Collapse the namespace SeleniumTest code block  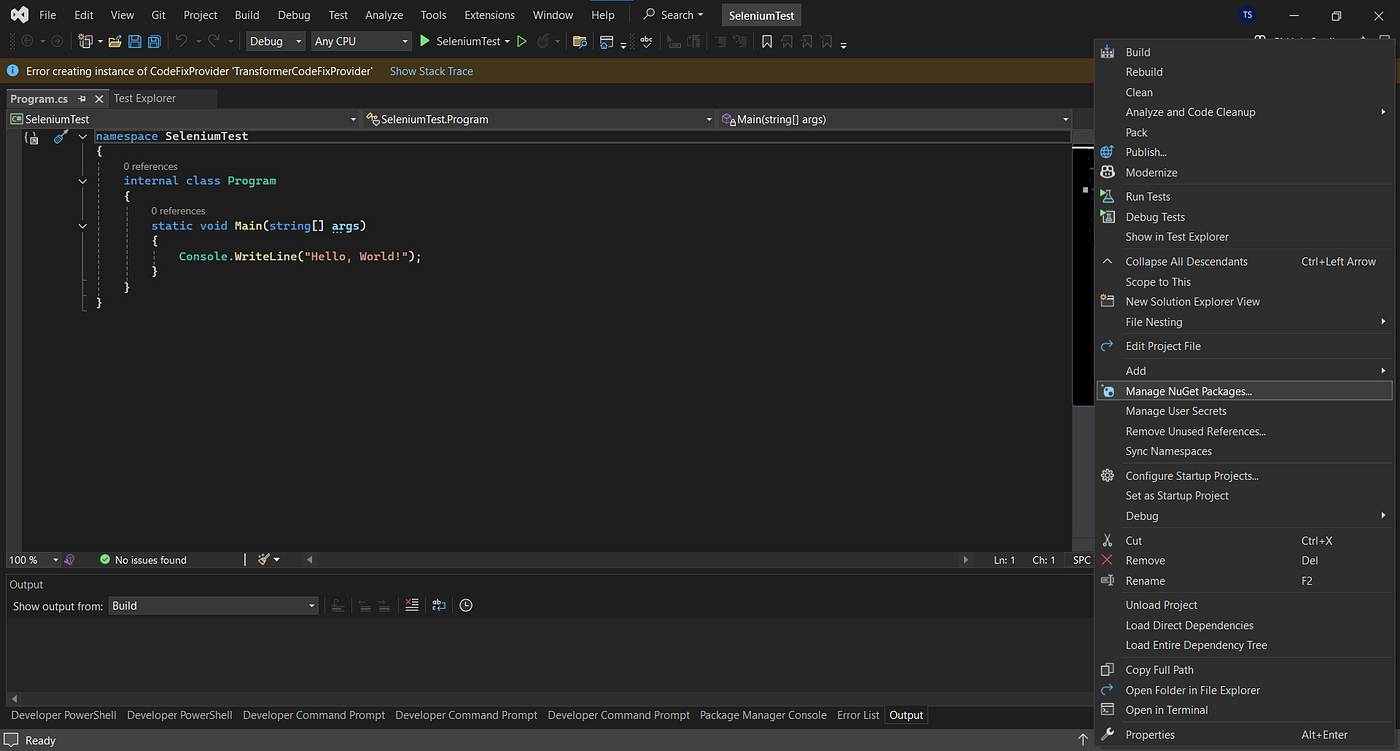[x=82, y=137]
